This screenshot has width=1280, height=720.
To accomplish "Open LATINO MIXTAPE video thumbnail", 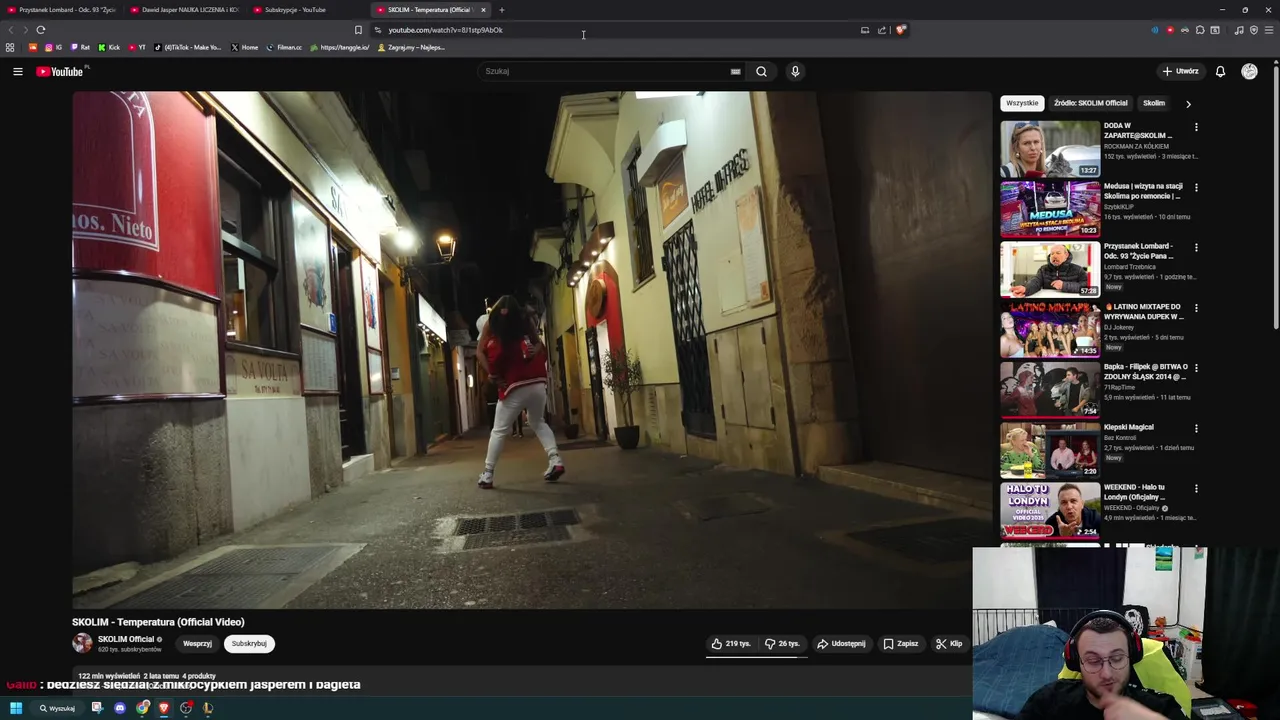I will click(x=1050, y=330).
